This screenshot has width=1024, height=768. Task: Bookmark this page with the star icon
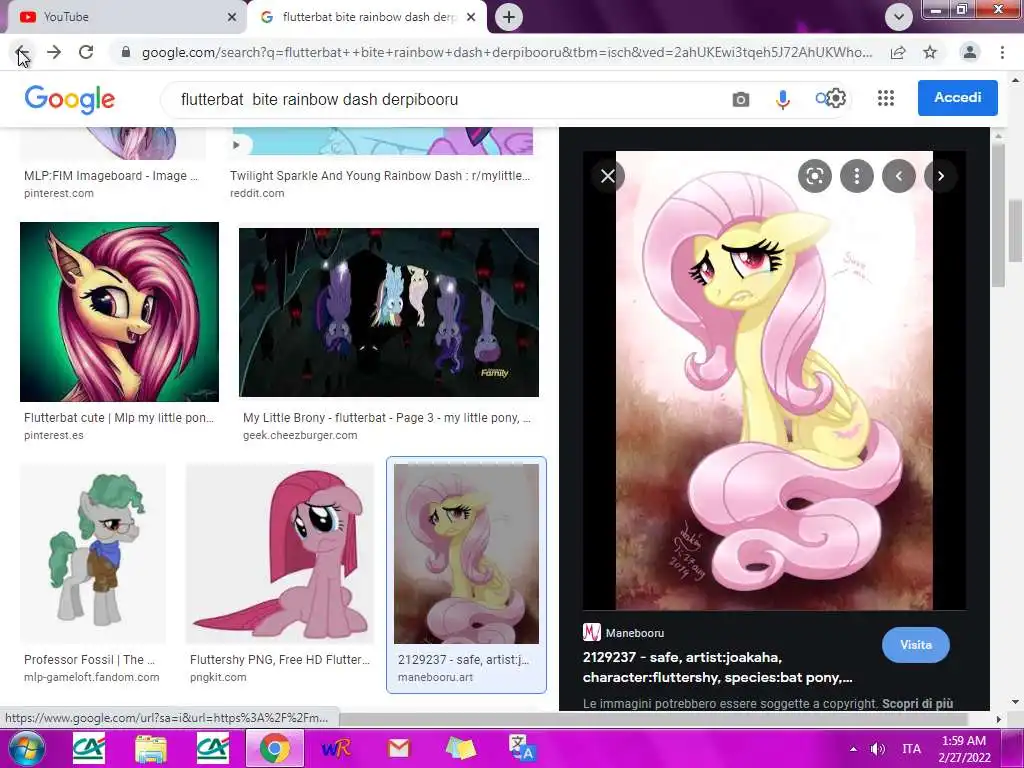tap(930, 52)
